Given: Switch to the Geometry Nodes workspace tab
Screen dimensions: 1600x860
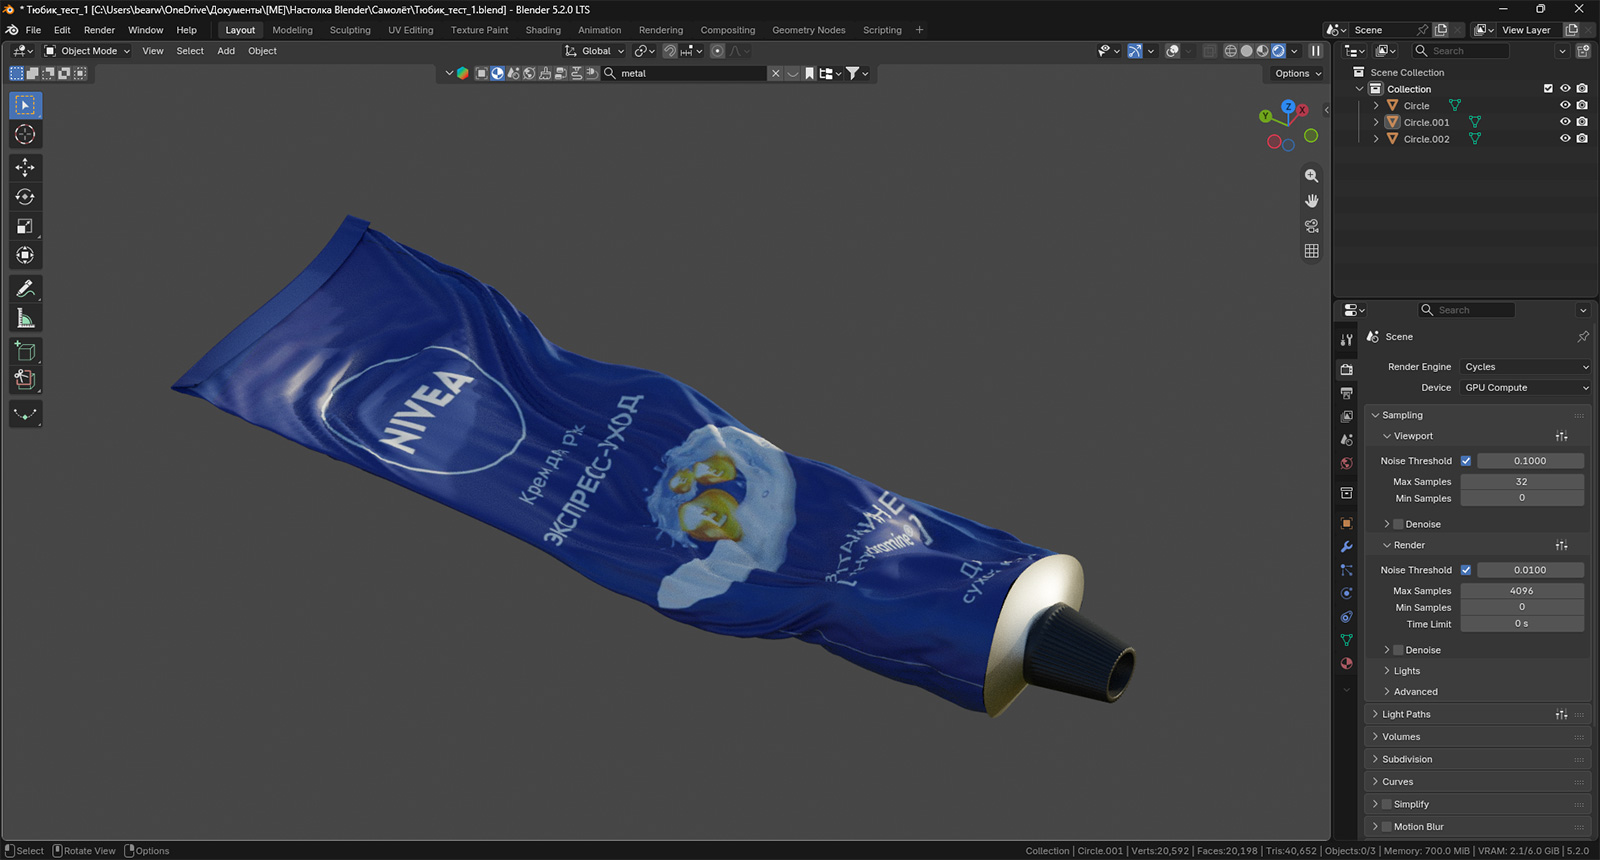Looking at the screenshot, I should (x=808, y=30).
